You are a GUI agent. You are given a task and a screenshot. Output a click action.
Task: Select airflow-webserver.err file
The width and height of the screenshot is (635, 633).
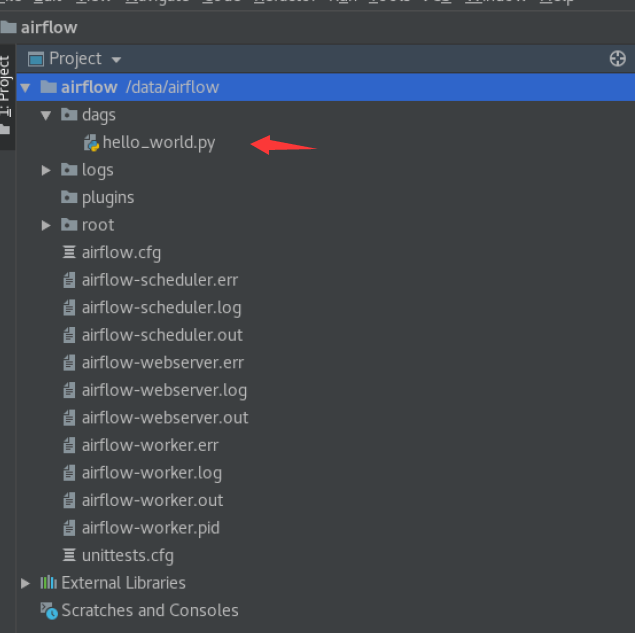coord(162,363)
